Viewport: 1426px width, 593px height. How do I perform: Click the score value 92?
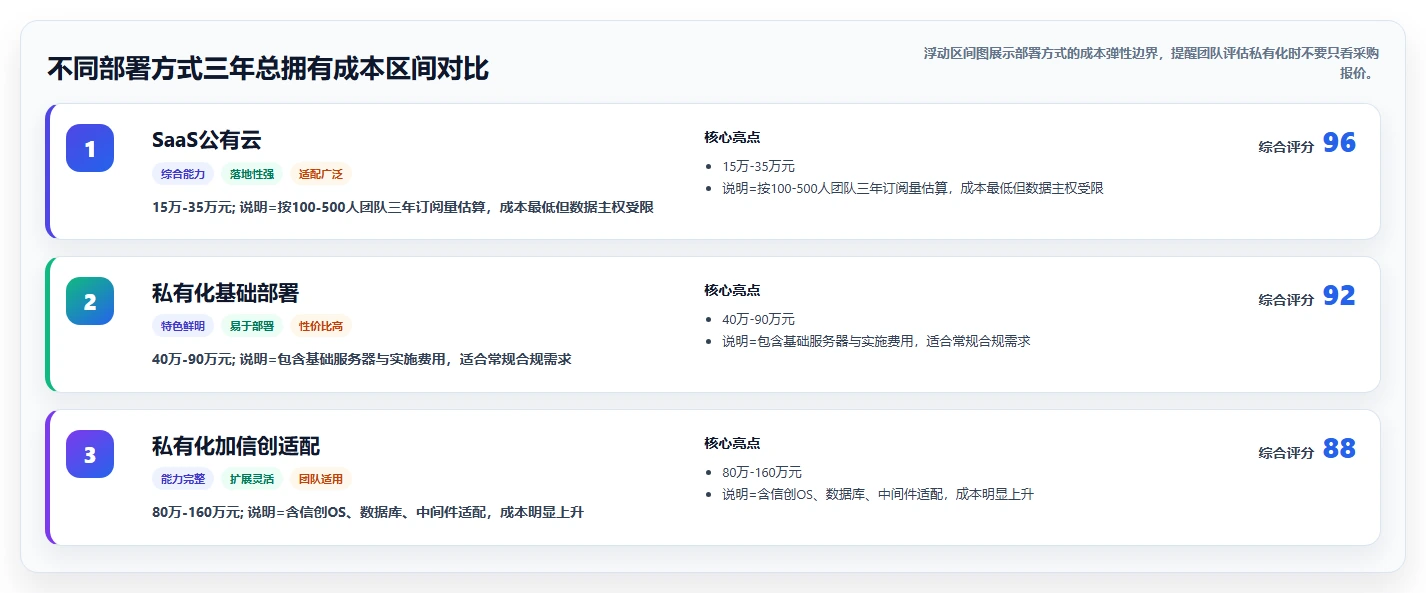point(1339,296)
